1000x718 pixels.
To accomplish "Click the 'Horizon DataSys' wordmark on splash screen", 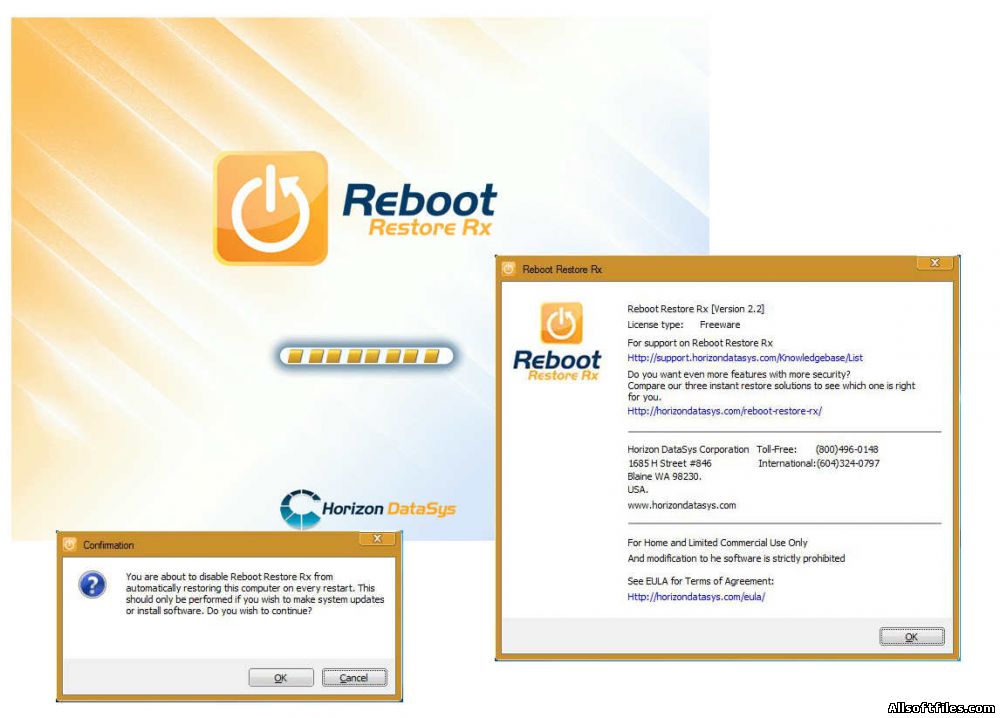I will pos(389,509).
